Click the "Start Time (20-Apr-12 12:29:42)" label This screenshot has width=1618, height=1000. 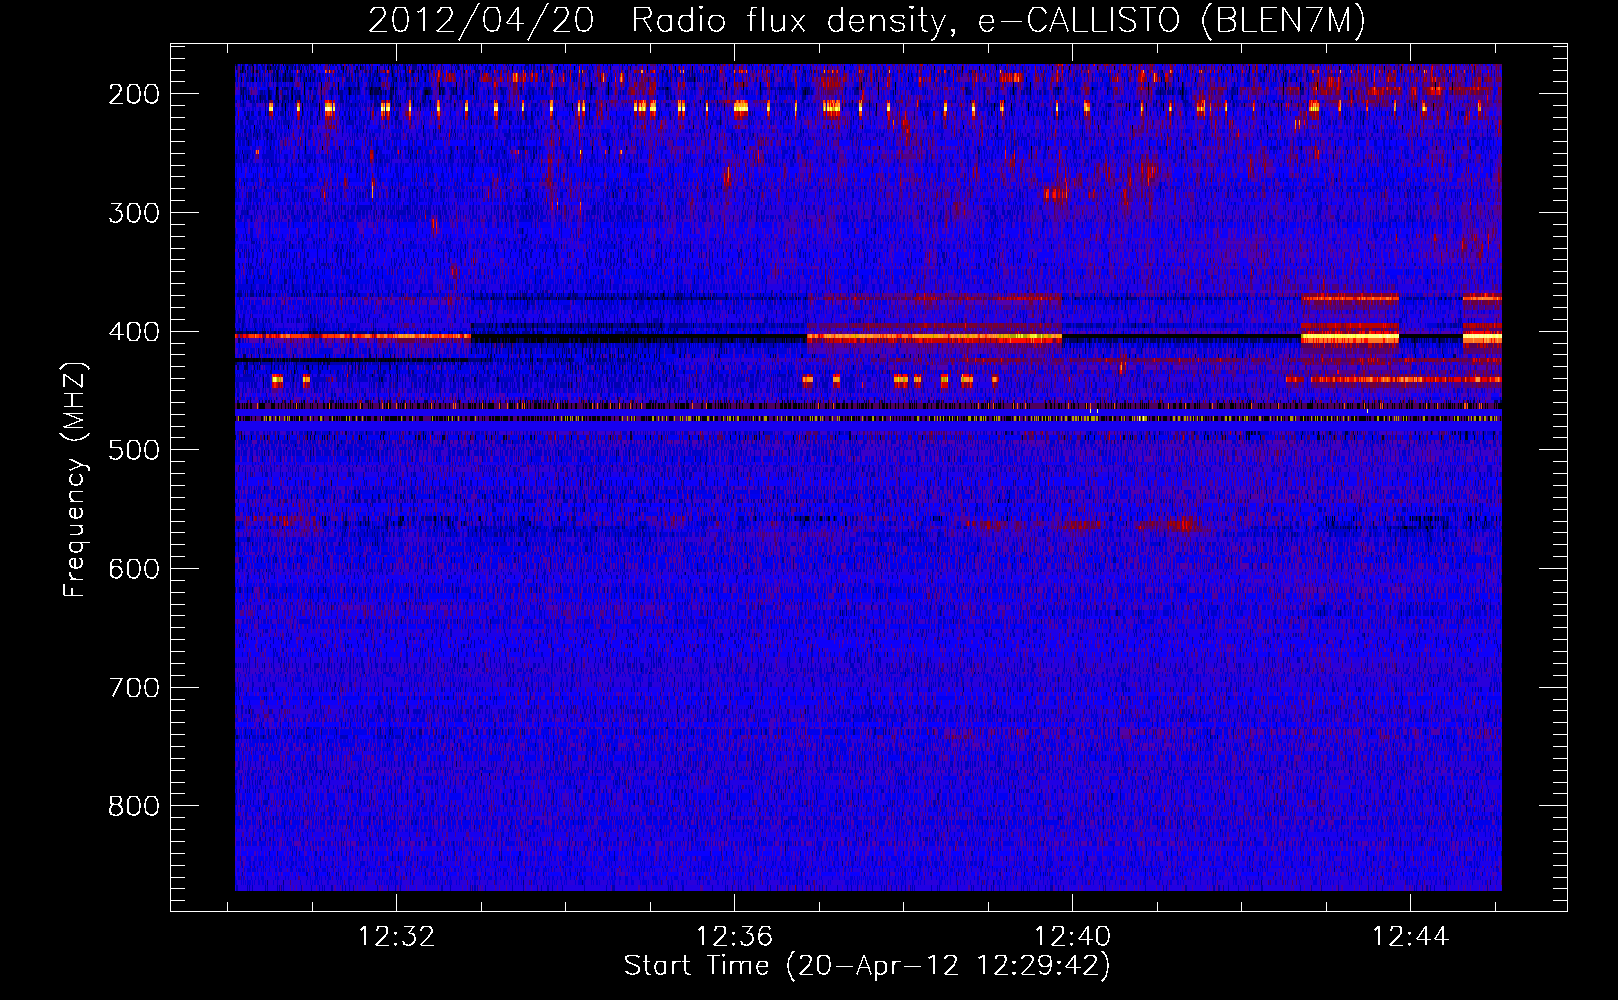click(867, 966)
